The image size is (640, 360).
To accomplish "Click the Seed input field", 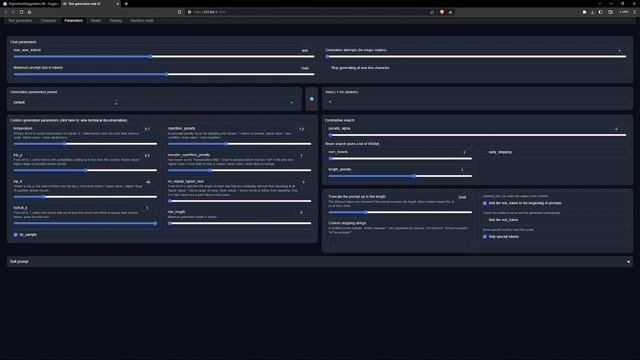I will (x=477, y=102).
